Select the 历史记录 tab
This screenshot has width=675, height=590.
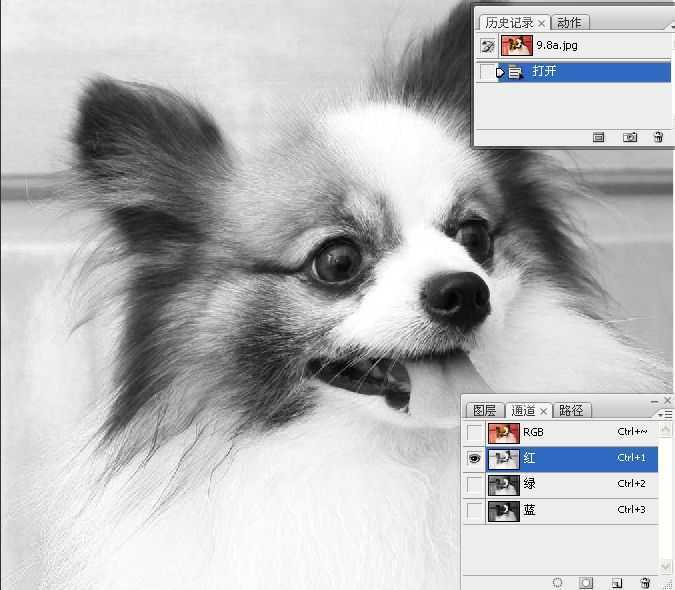click(x=509, y=22)
